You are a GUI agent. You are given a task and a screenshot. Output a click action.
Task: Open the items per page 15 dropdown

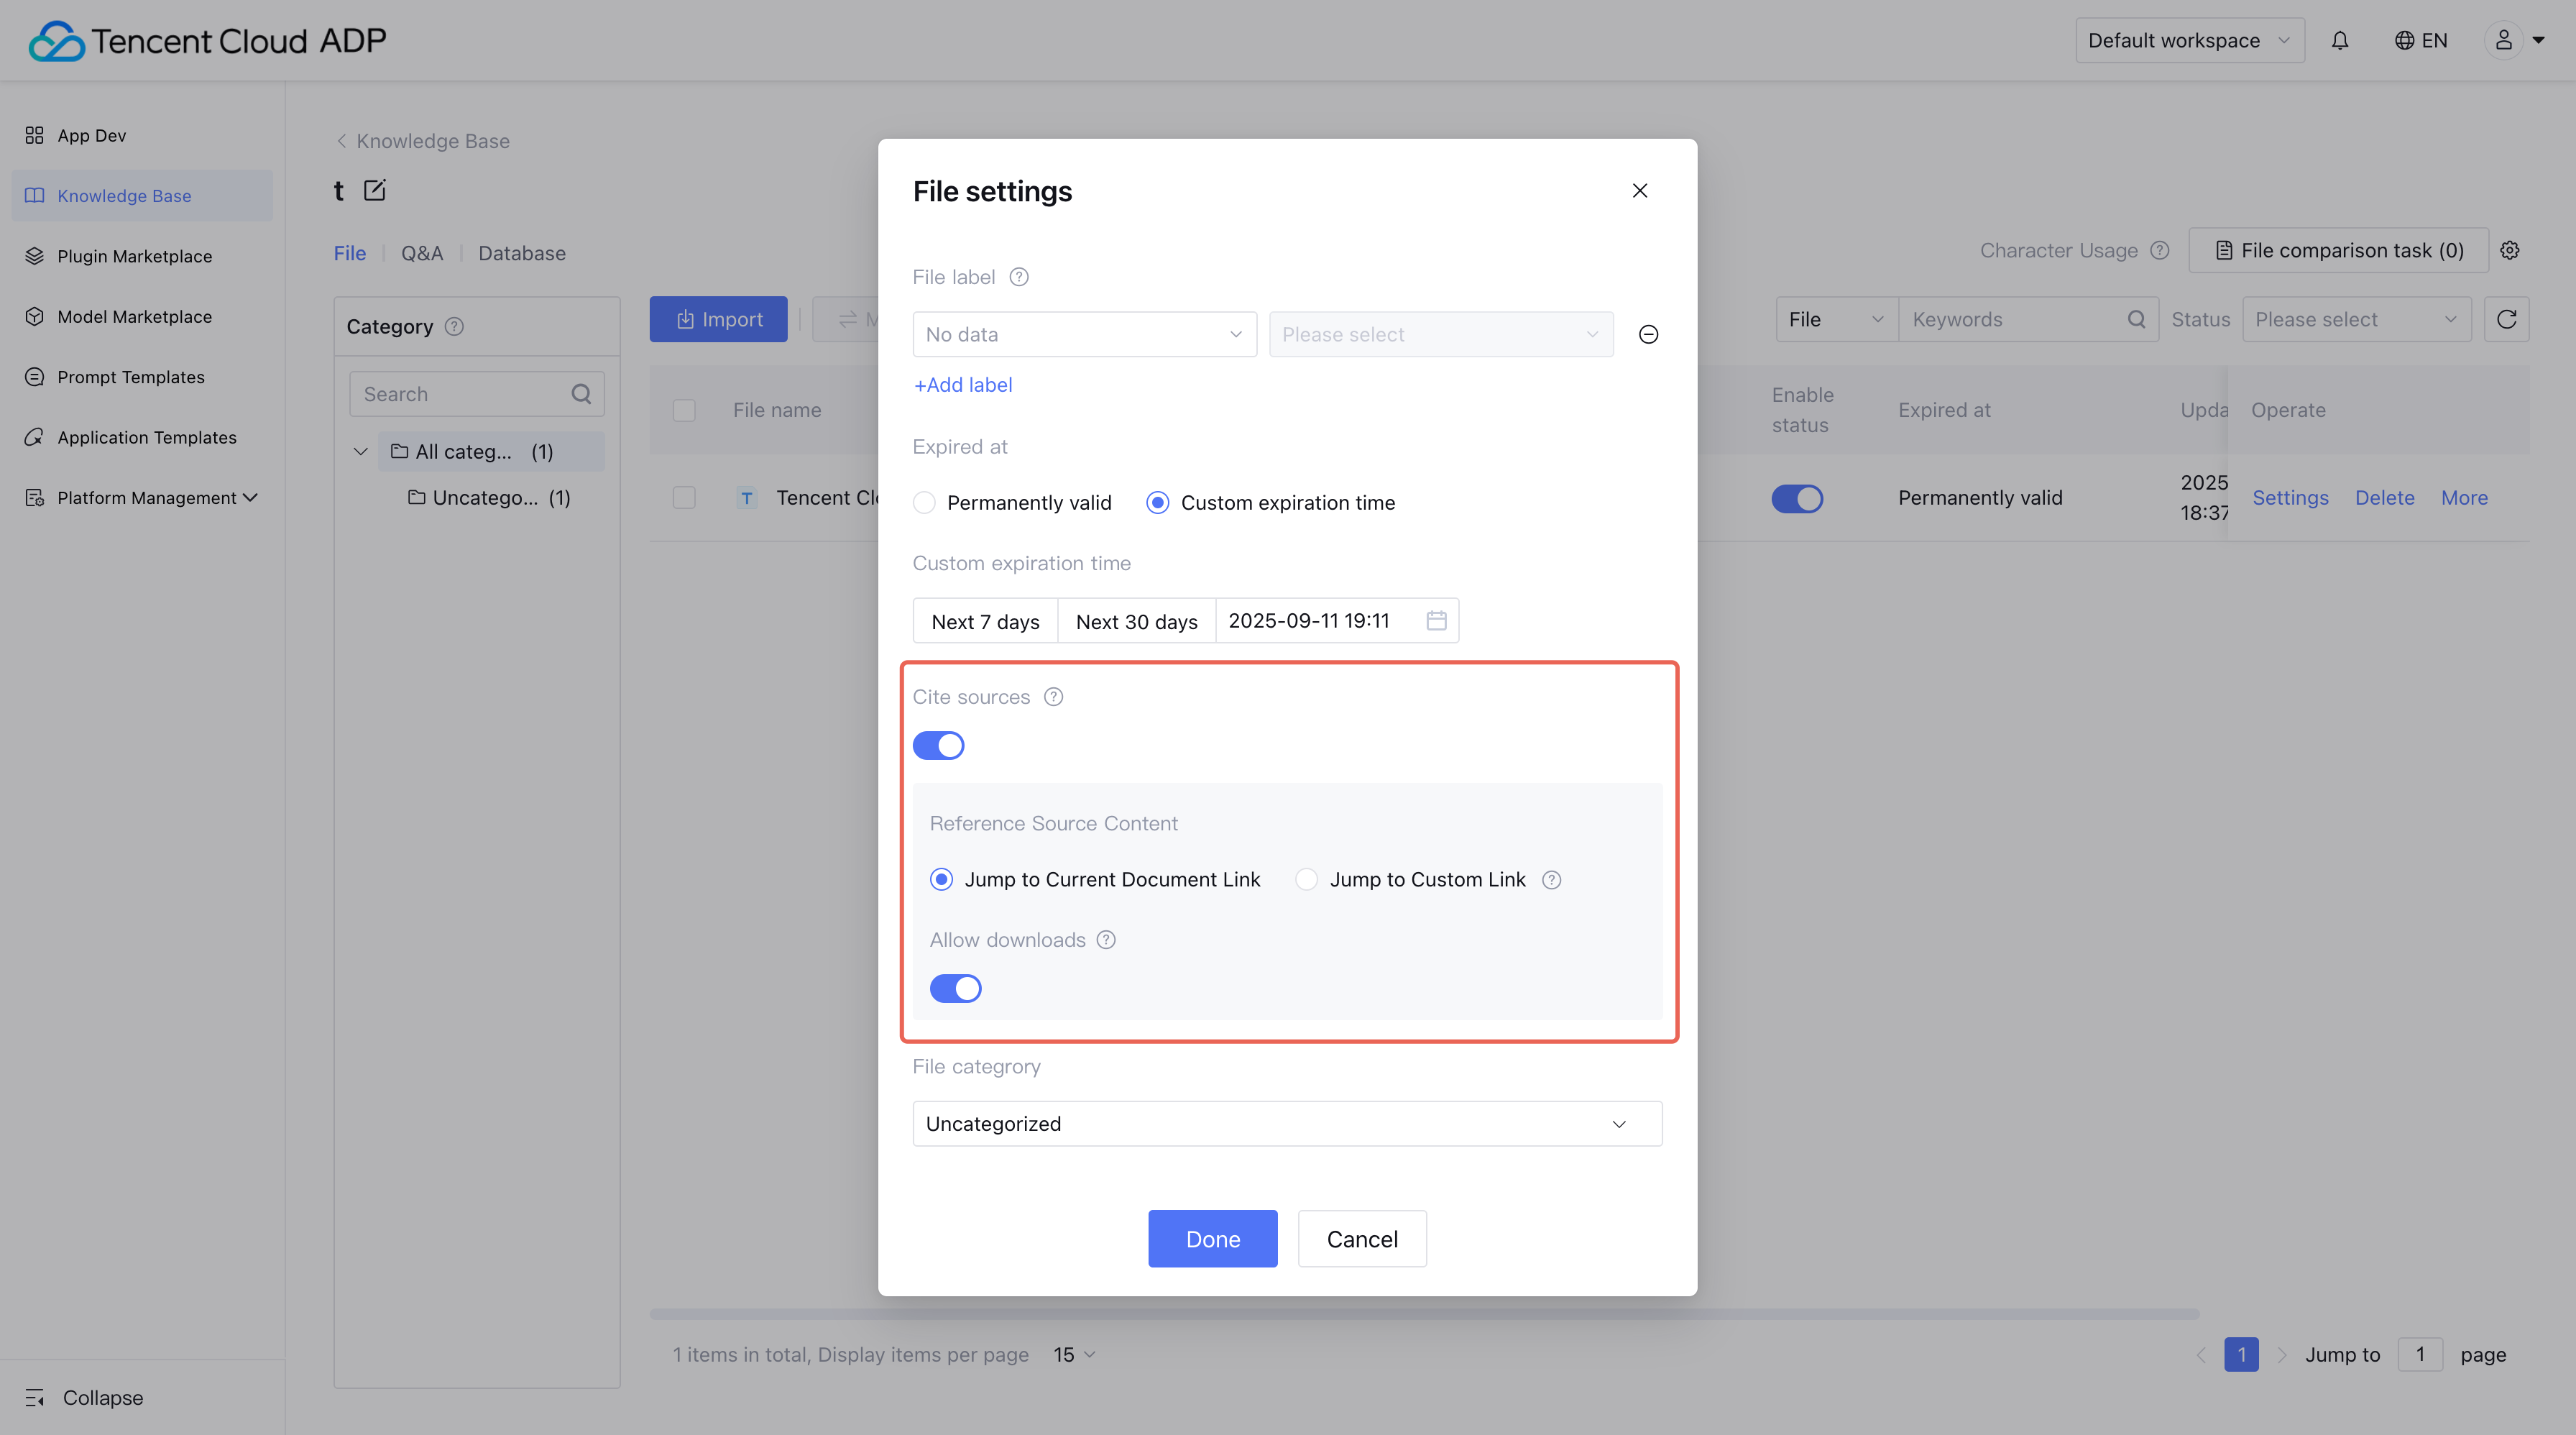(1075, 1354)
